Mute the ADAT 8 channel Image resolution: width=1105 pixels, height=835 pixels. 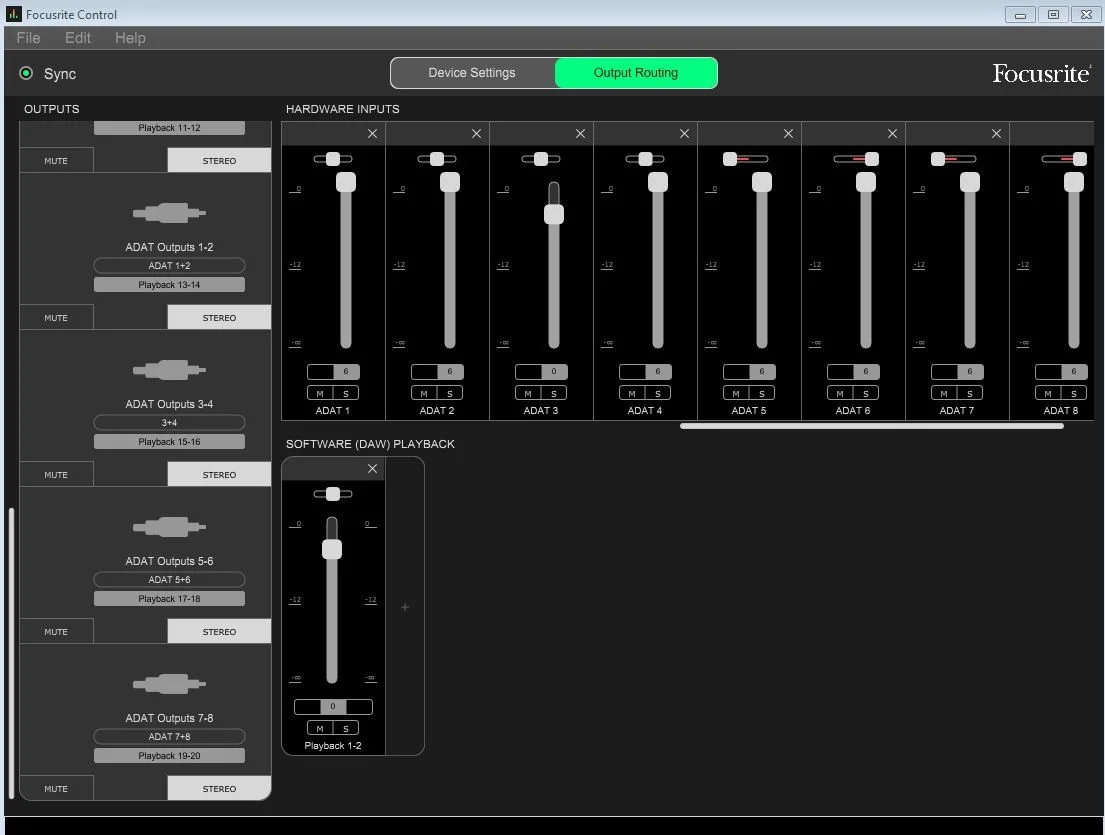tap(1047, 393)
